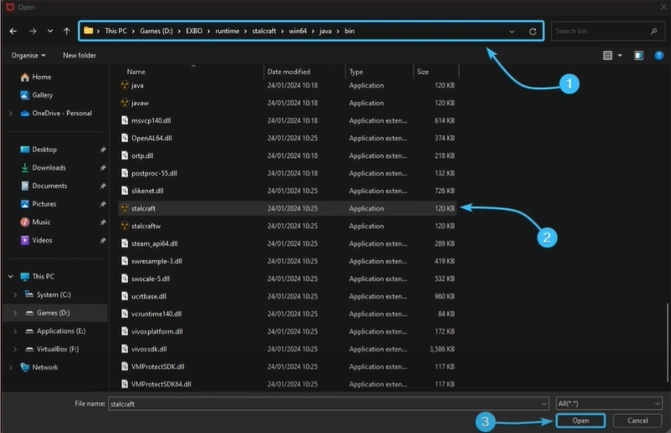Click the Cancel button
The height and width of the screenshot is (433, 671).
click(x=638, y=421)
